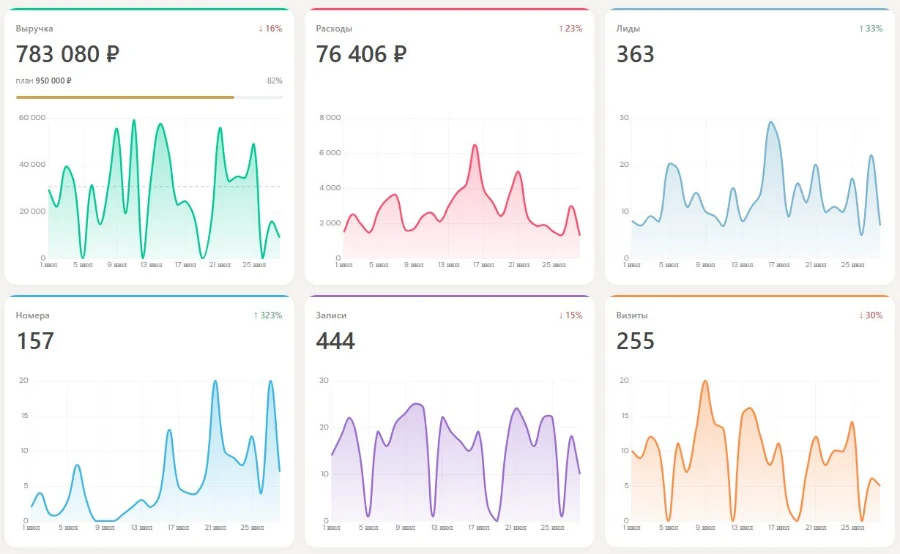Click the 60 000 axis label on Выручка chart
The width and height of the screenshot is (900, 554).
click(32, 118)
